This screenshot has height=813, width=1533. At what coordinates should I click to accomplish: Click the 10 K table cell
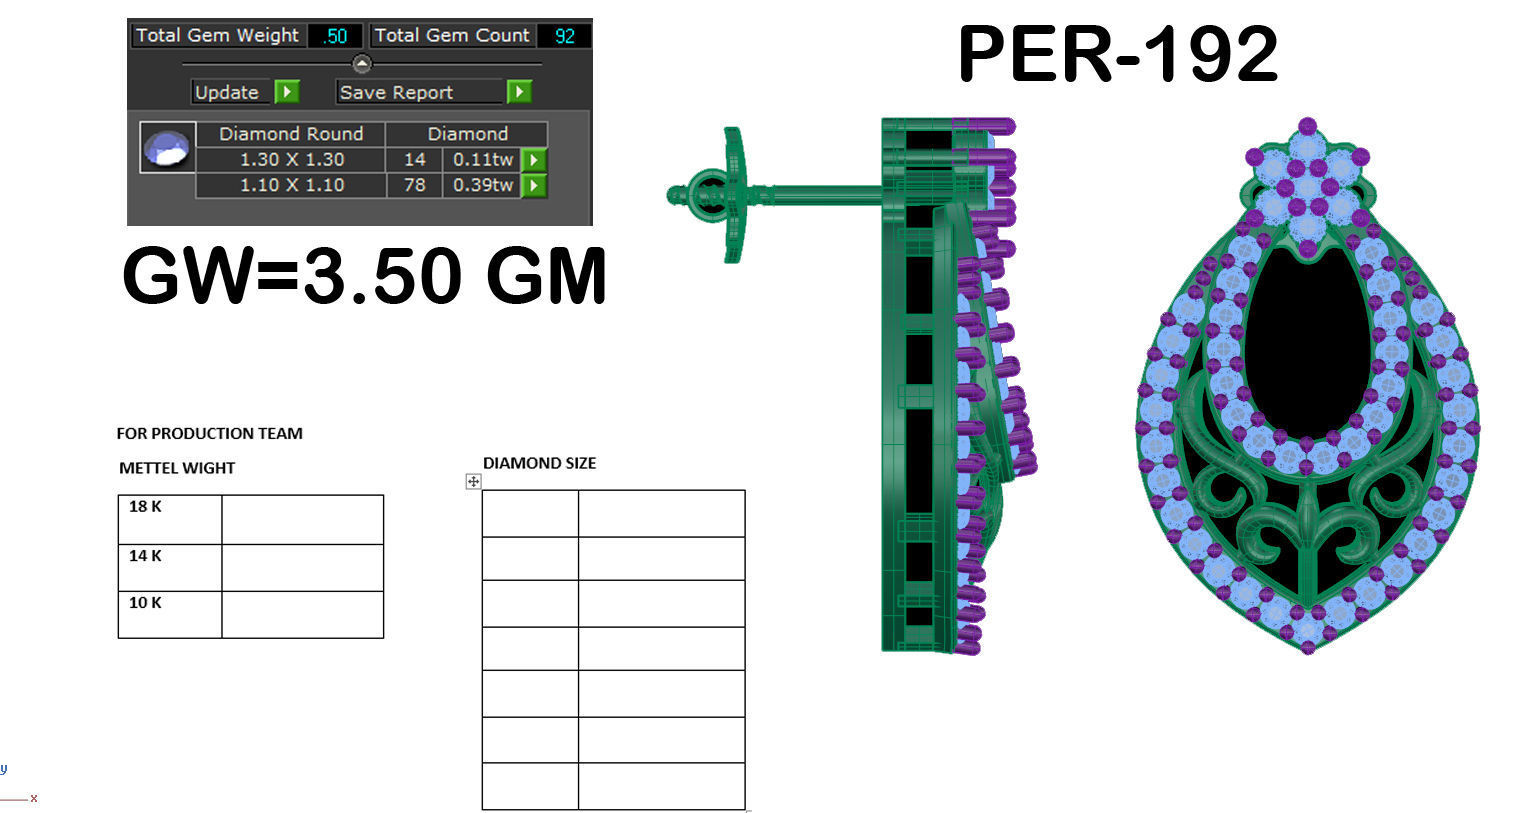tap(170, 615)
